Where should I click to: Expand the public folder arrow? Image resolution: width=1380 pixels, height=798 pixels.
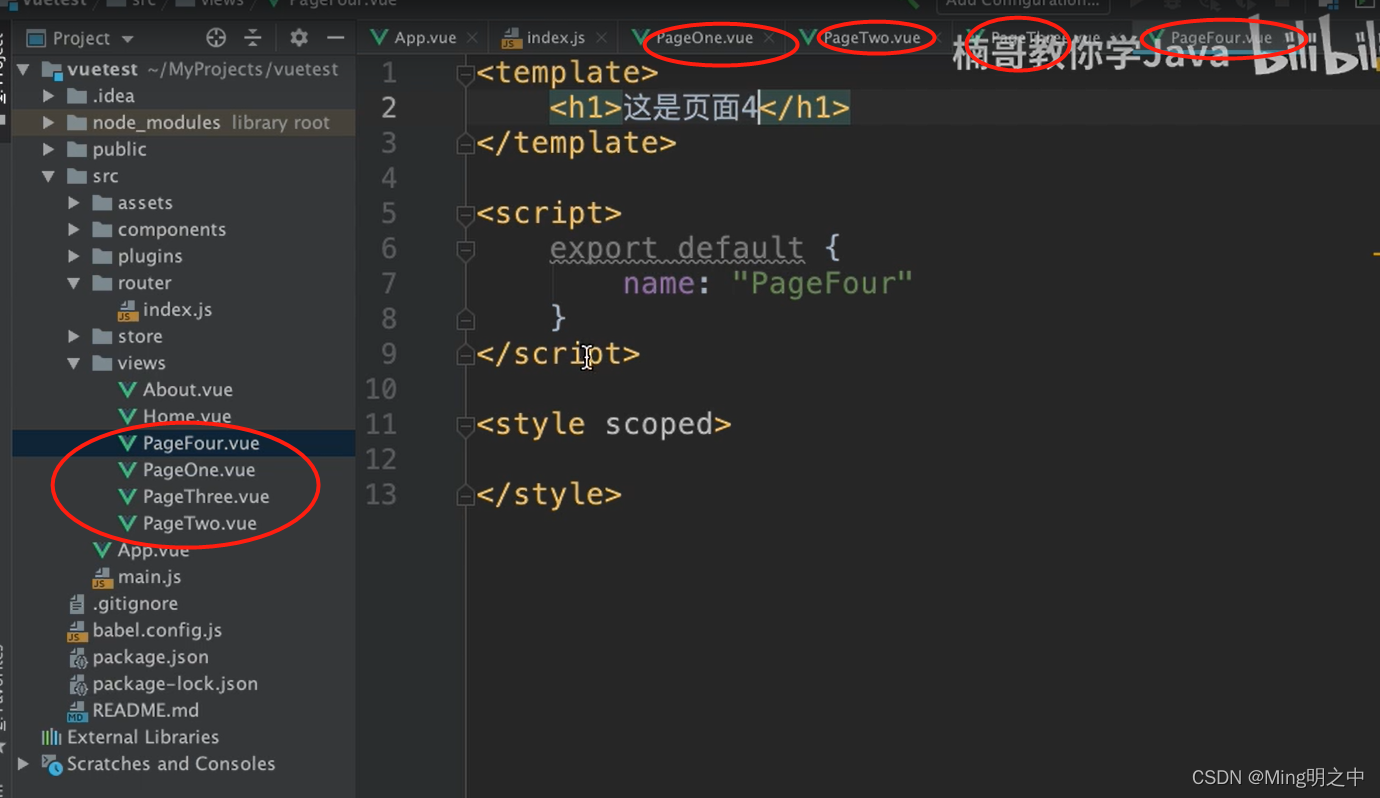[48, 150]
